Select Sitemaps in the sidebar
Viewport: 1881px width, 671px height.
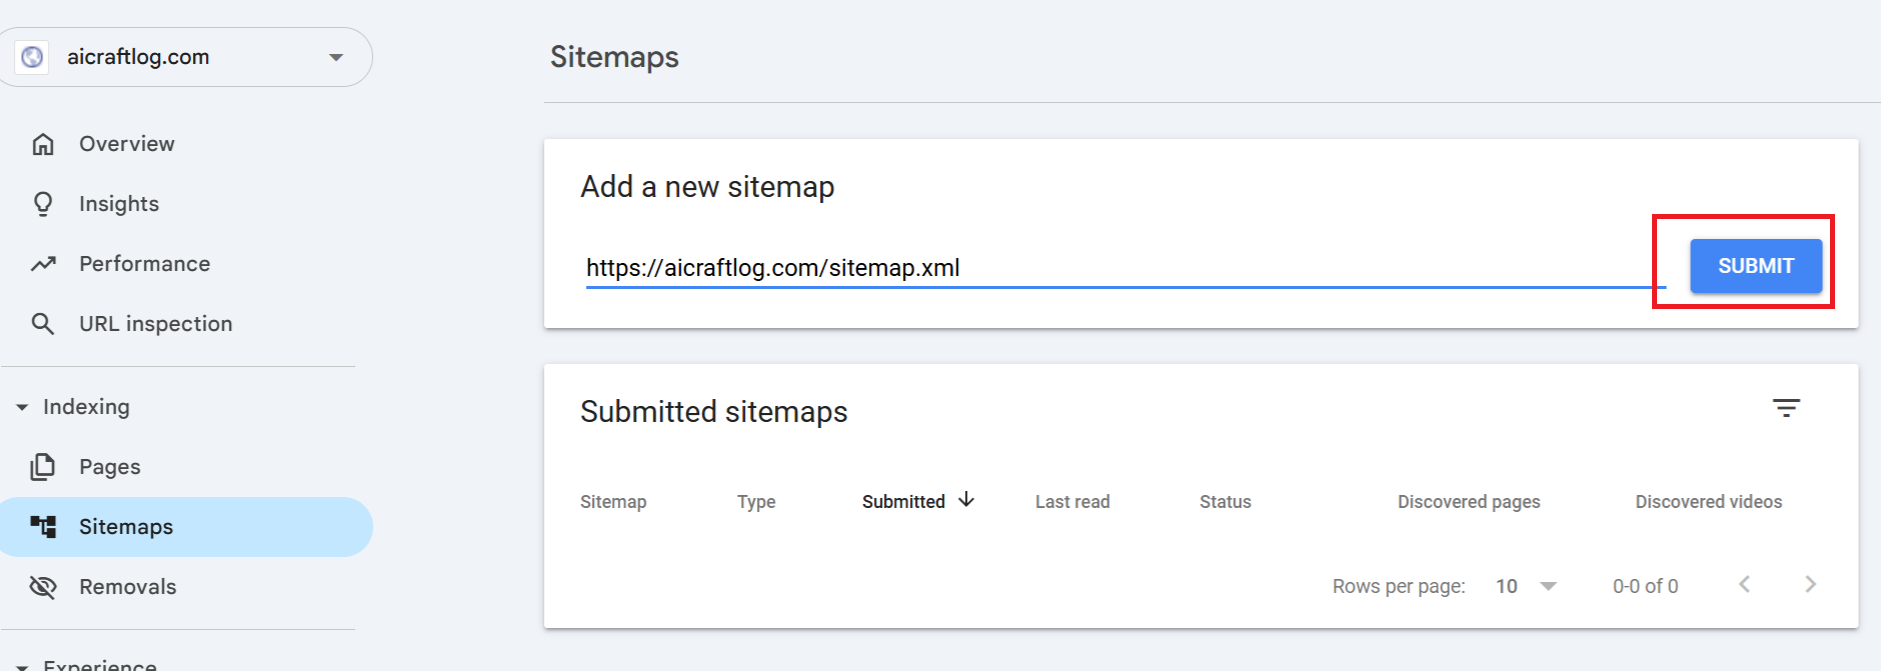click(x=186, y=527)
